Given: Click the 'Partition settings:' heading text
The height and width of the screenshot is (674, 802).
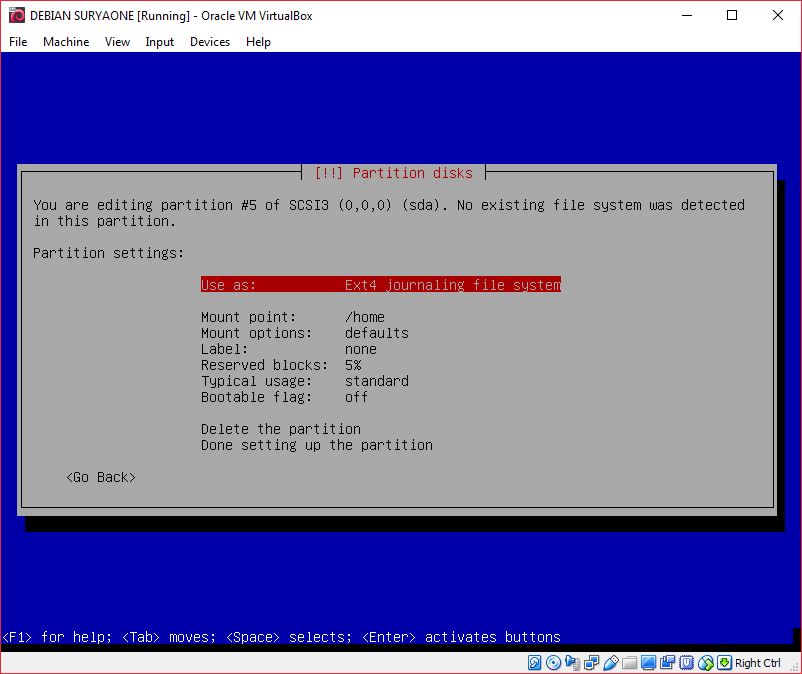Looking at the screenshot, I should (108, 253).
